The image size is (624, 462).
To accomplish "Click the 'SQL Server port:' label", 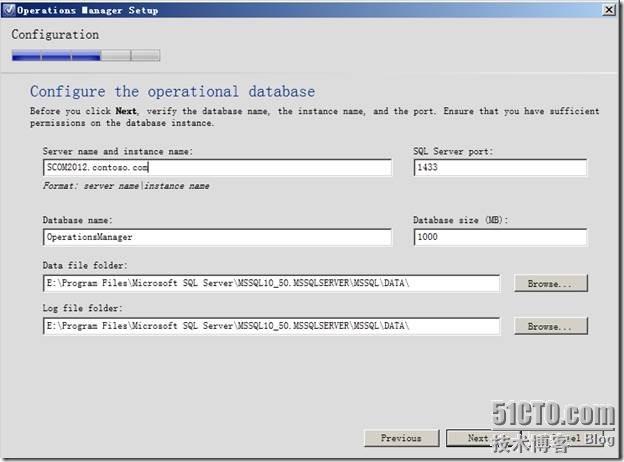I will coord(453,152).
